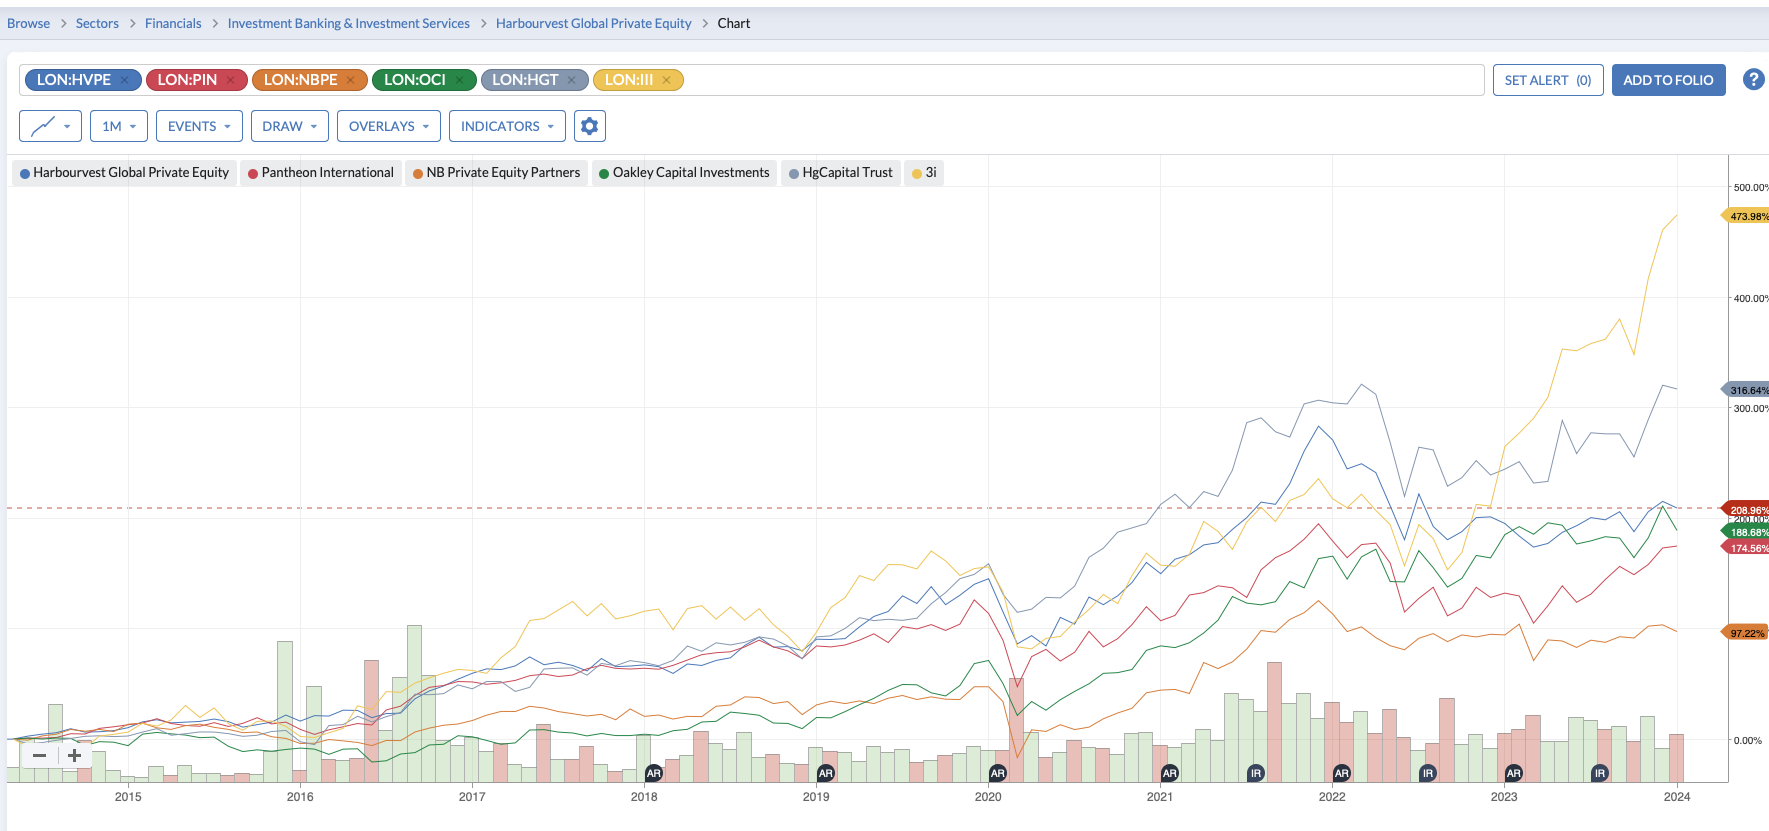Open the help question mark icon

pyautogui.click(x=1753, y=79)
